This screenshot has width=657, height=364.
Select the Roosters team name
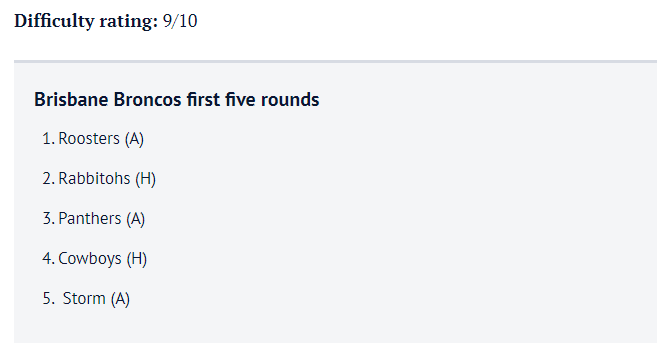pos(89,139)
